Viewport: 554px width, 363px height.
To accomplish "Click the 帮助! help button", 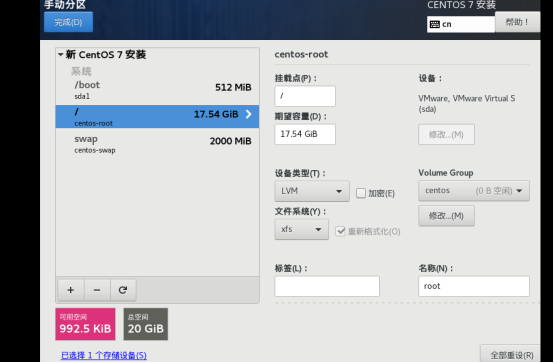I will [x=517, y=22].
